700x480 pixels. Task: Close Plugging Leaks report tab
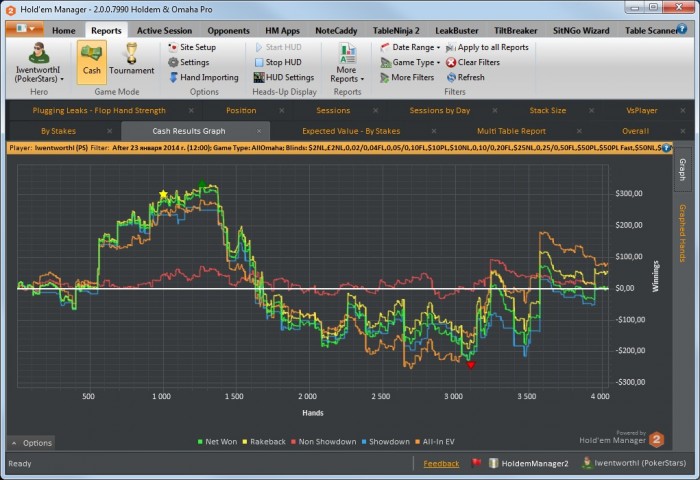191,111
